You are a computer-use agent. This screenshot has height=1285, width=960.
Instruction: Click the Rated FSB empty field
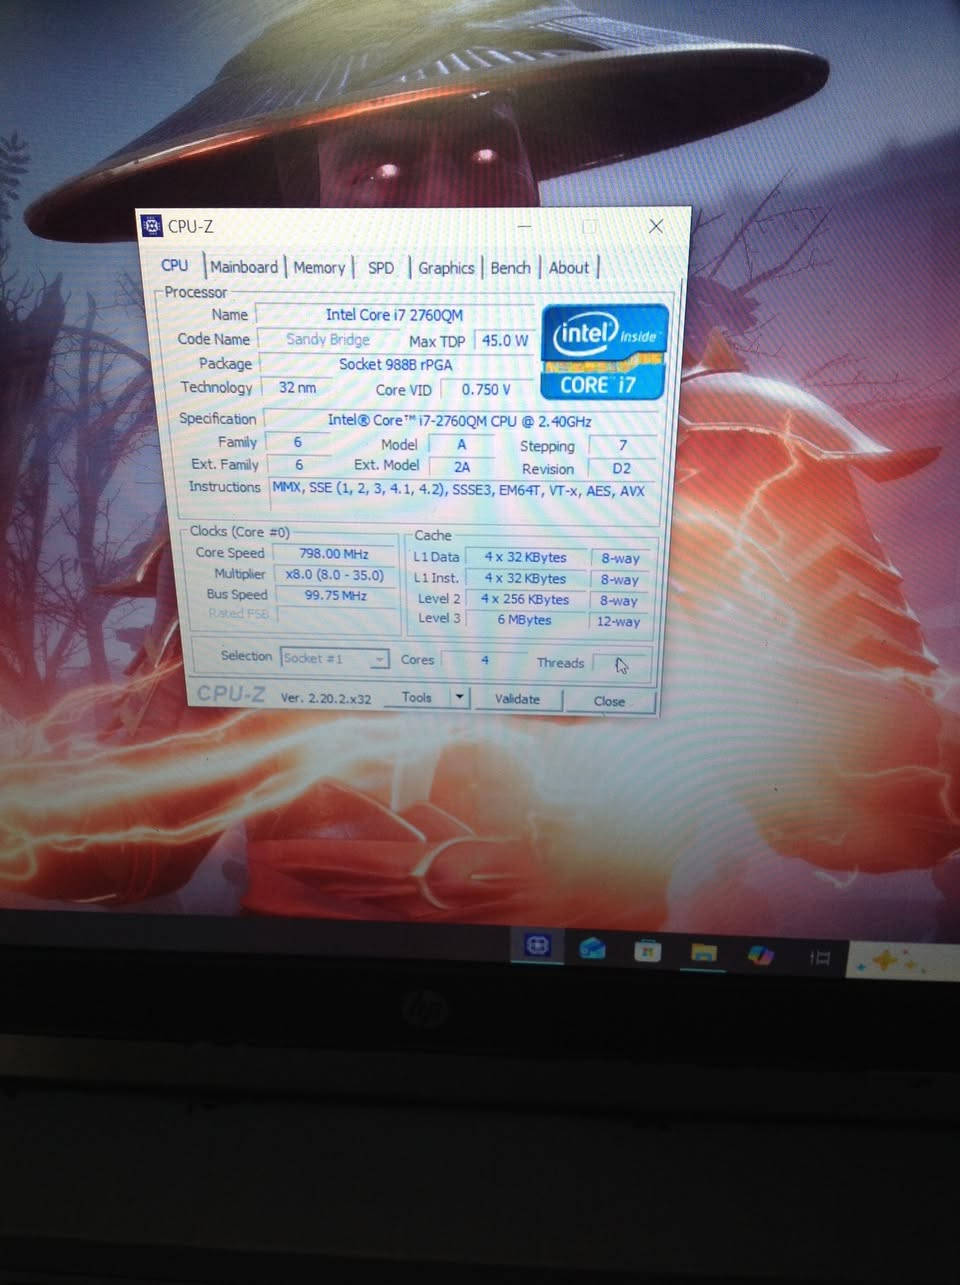click(335, 615)
